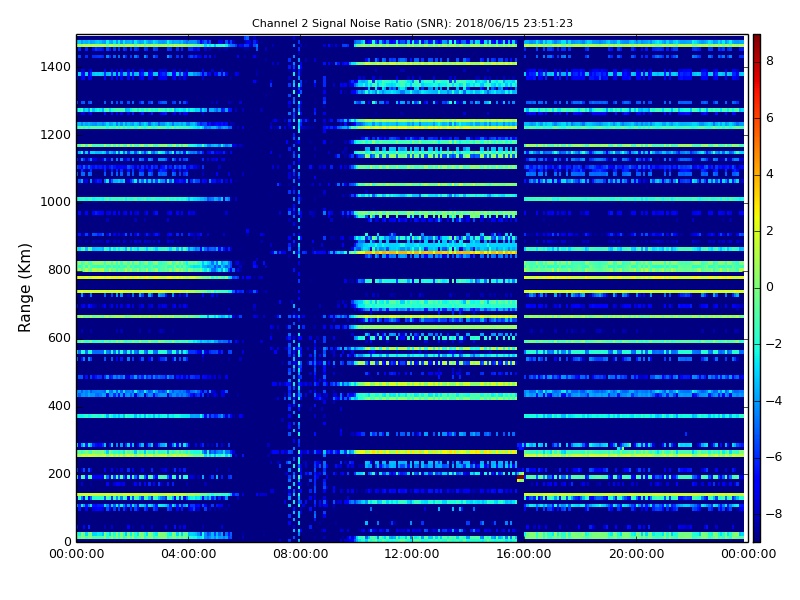
Task: Click the 20:00:00 time axis label
Action: coord(636,554)
